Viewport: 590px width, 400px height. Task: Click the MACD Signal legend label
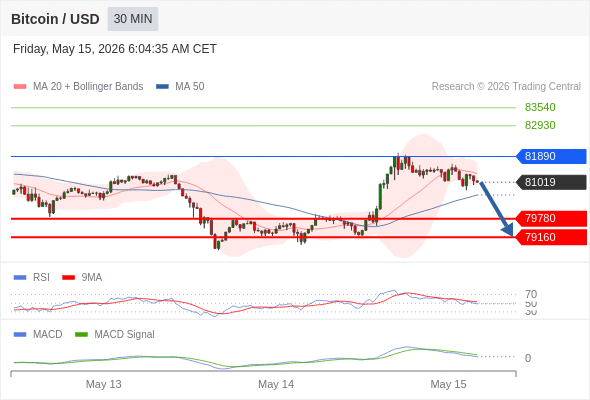tap(125, 335)
